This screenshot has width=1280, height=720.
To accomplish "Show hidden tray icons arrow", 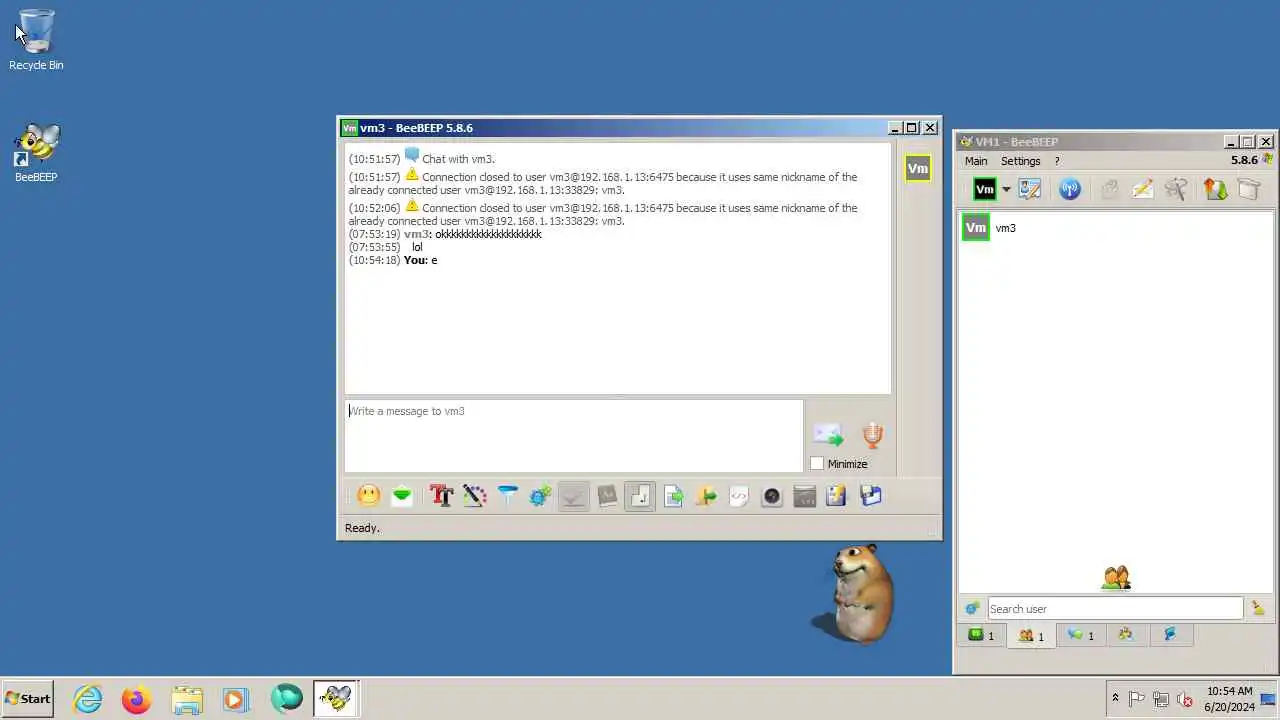I will click(1115, 699).
